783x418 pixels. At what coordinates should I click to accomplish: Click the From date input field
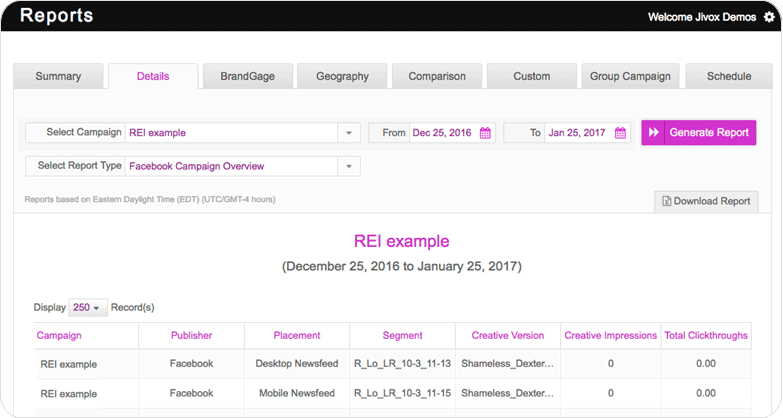[x=443, y=133]
